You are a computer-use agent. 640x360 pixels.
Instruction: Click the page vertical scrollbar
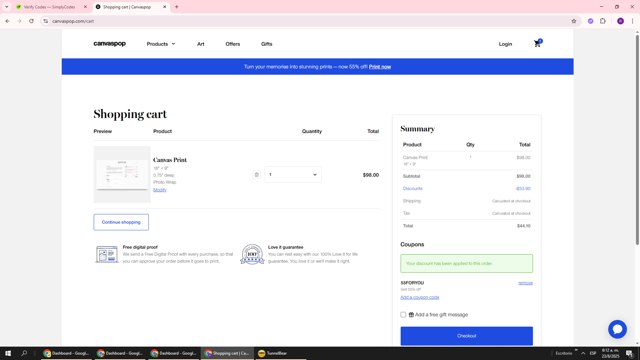click(637, 139)
